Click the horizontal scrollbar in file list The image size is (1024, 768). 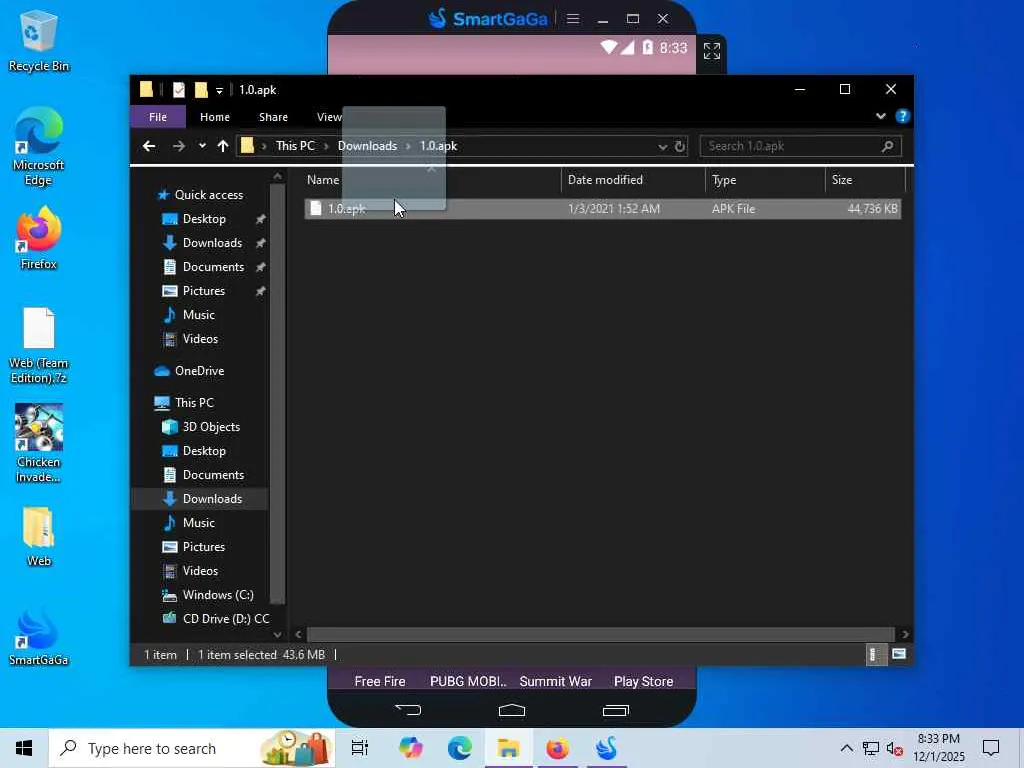click(600, 634)
